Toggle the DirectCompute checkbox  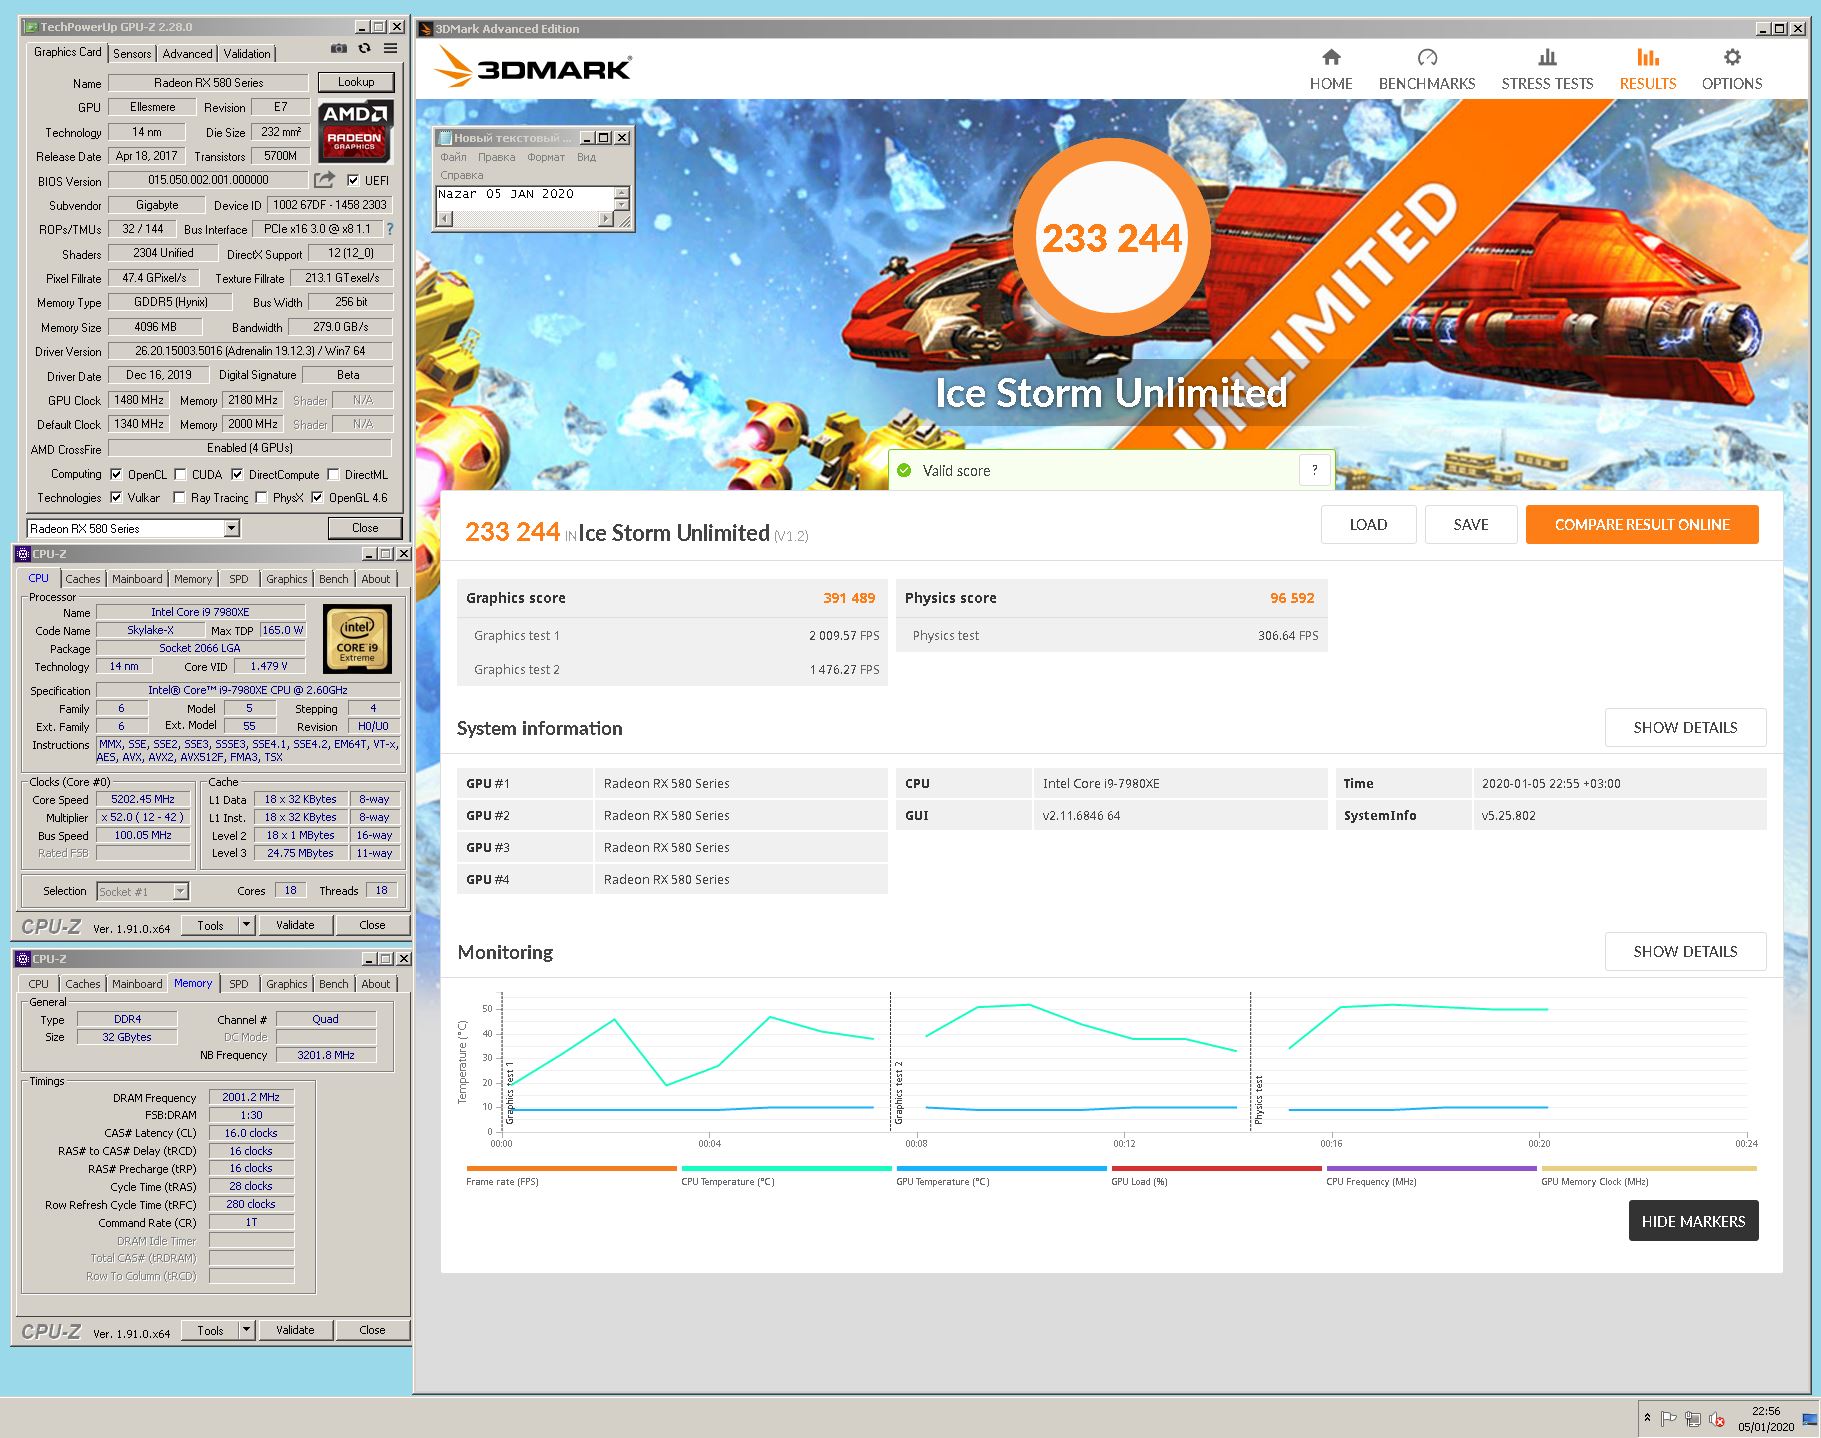(x=237, y=474)
